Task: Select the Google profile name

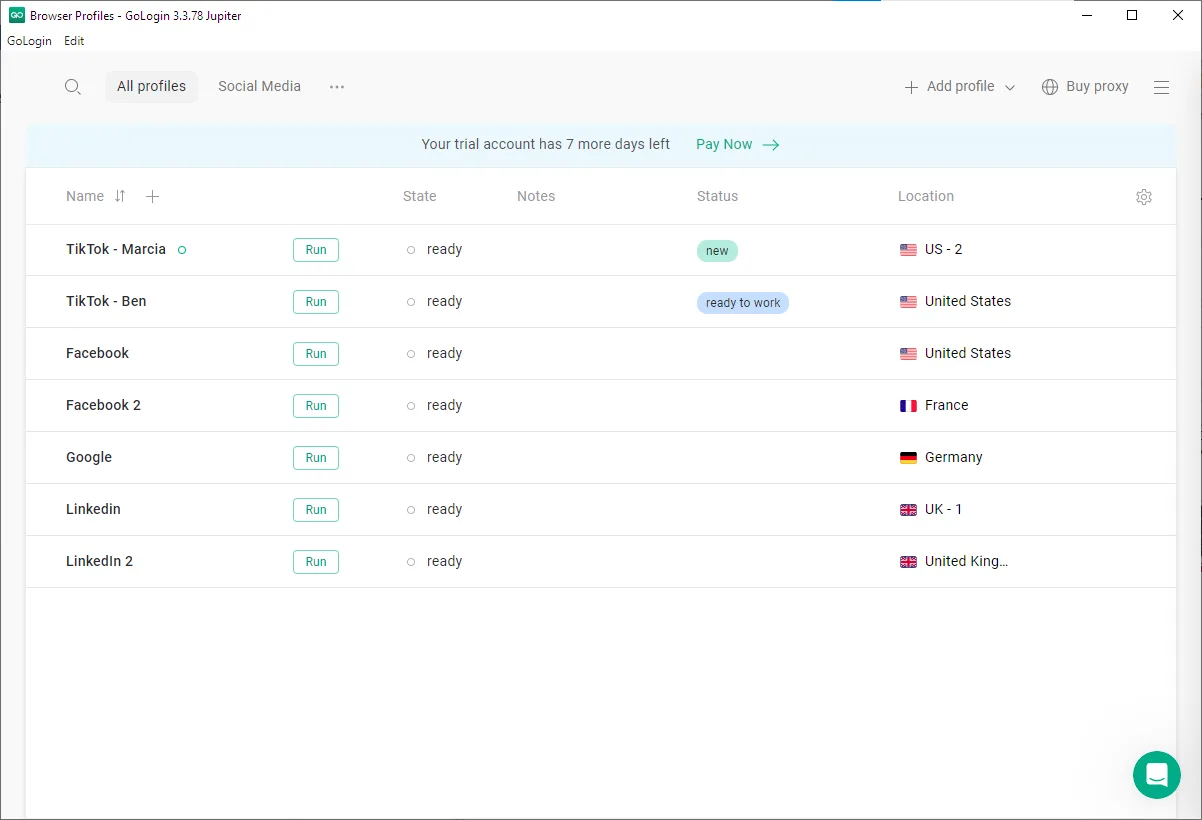Action: point(89,457)
